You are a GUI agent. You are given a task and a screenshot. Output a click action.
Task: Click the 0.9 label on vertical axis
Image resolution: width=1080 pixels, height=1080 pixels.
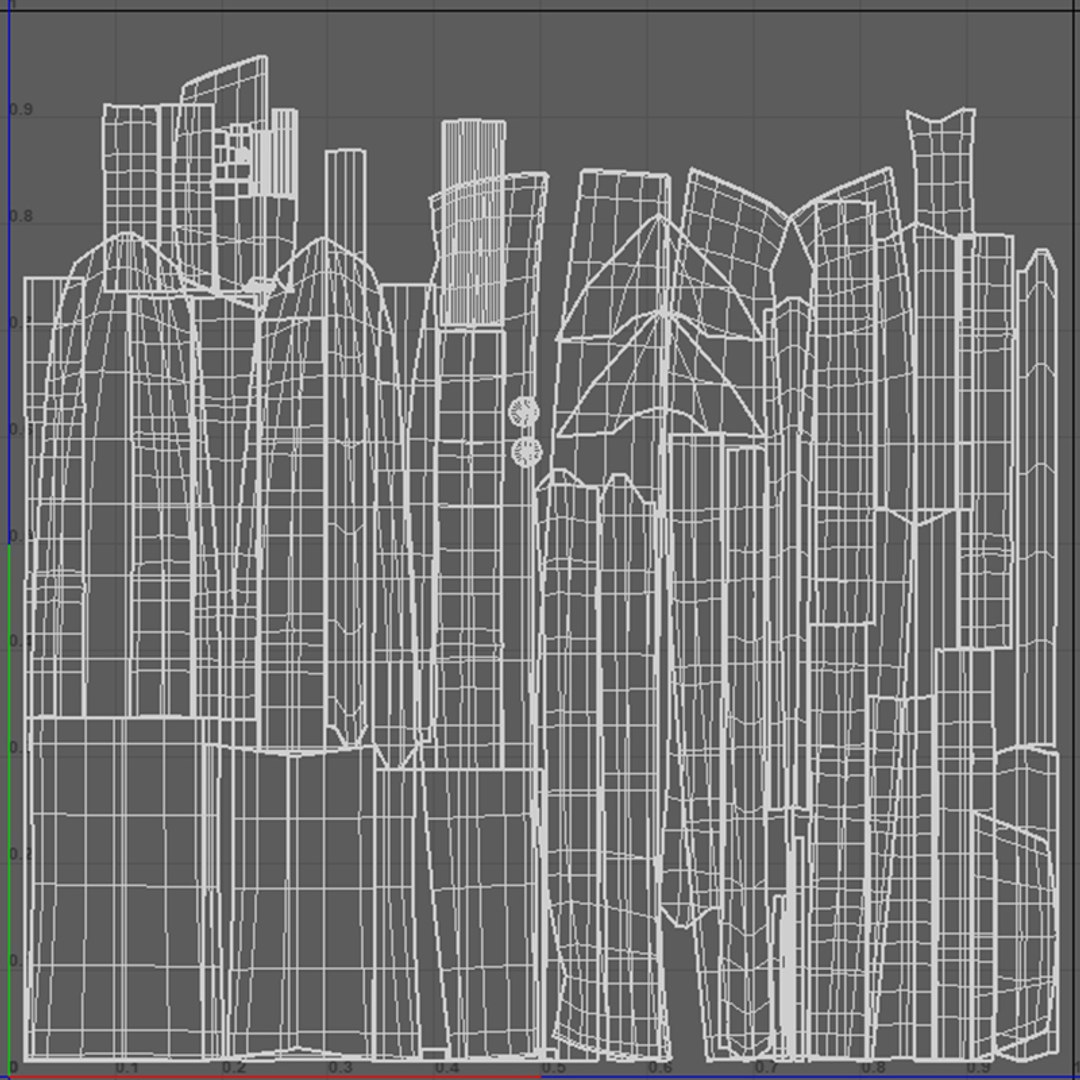pos(21,109)
